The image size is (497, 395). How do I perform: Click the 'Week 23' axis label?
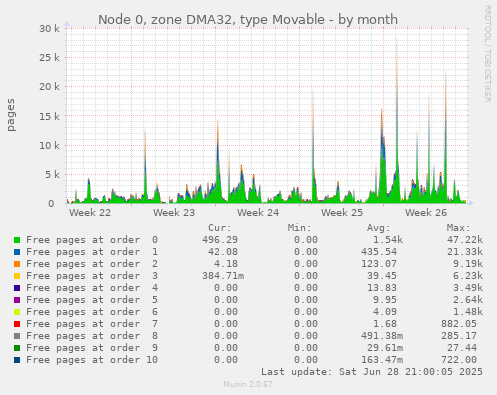coord(174,213)
